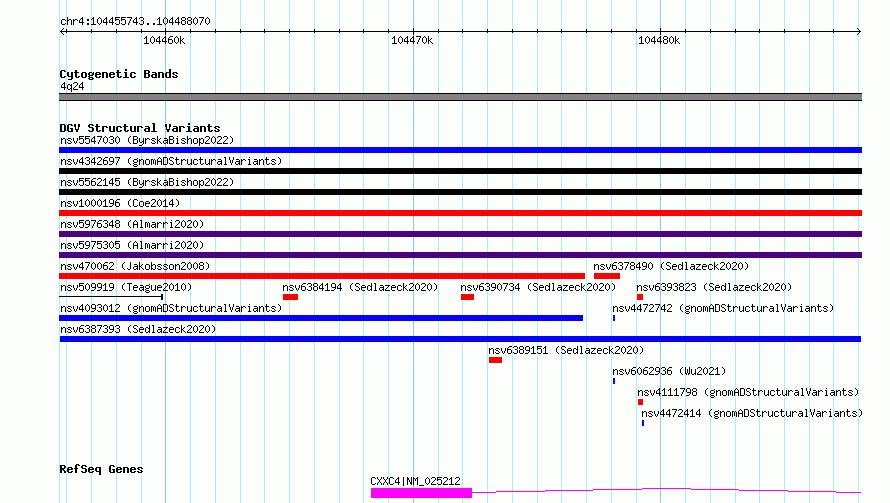Screen dimensions: 890x503
Task: Select the small red nsv6389151 variant block
Action: pyautogui.click(x=496, y=360)
